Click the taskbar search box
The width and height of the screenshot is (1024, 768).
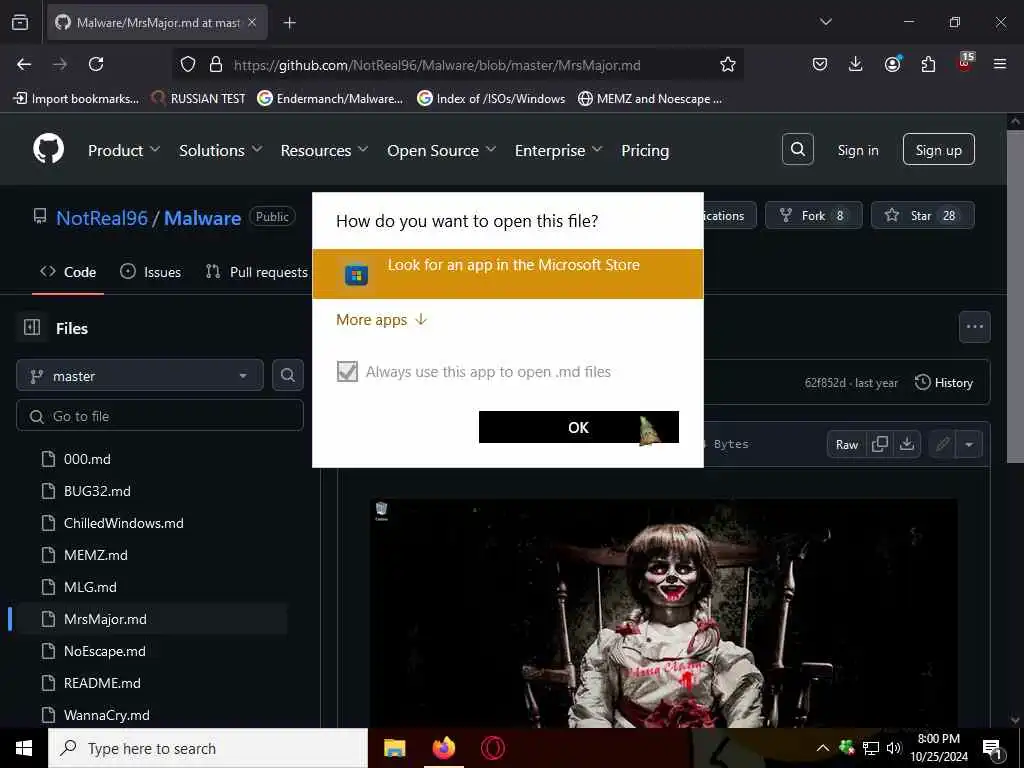[x=208, y=748]
